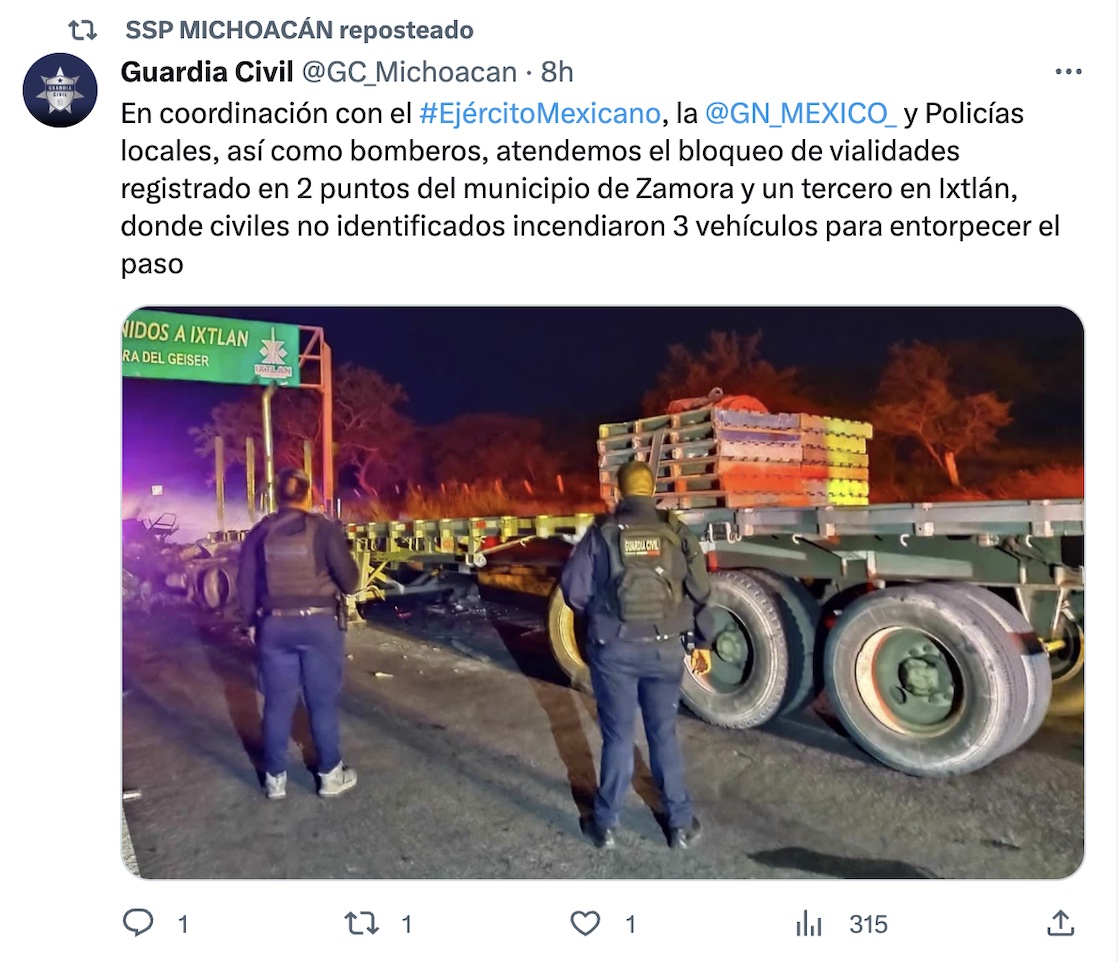Open the Guardia Civil profile avatar

60,90
